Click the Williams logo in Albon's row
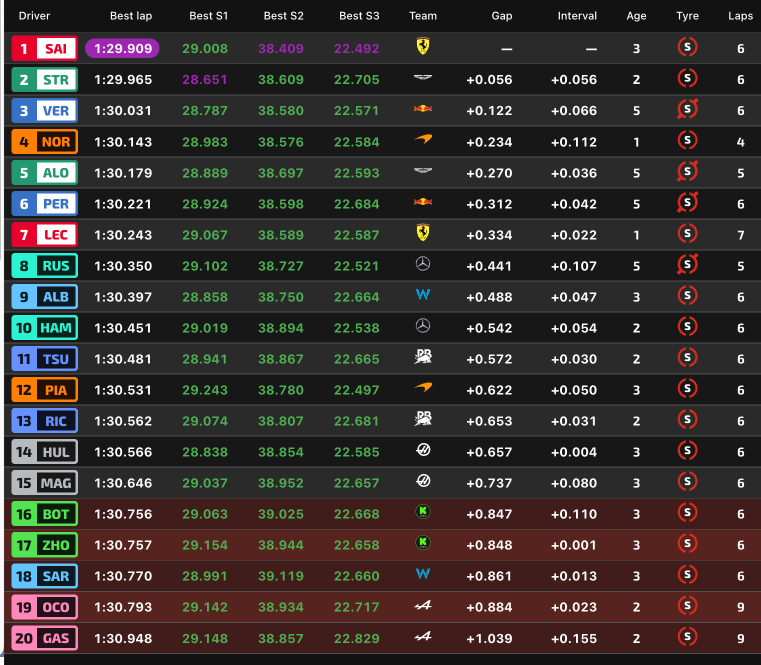Image resolution: width=761 pixels, height=665 pixels. coord(422,296)
